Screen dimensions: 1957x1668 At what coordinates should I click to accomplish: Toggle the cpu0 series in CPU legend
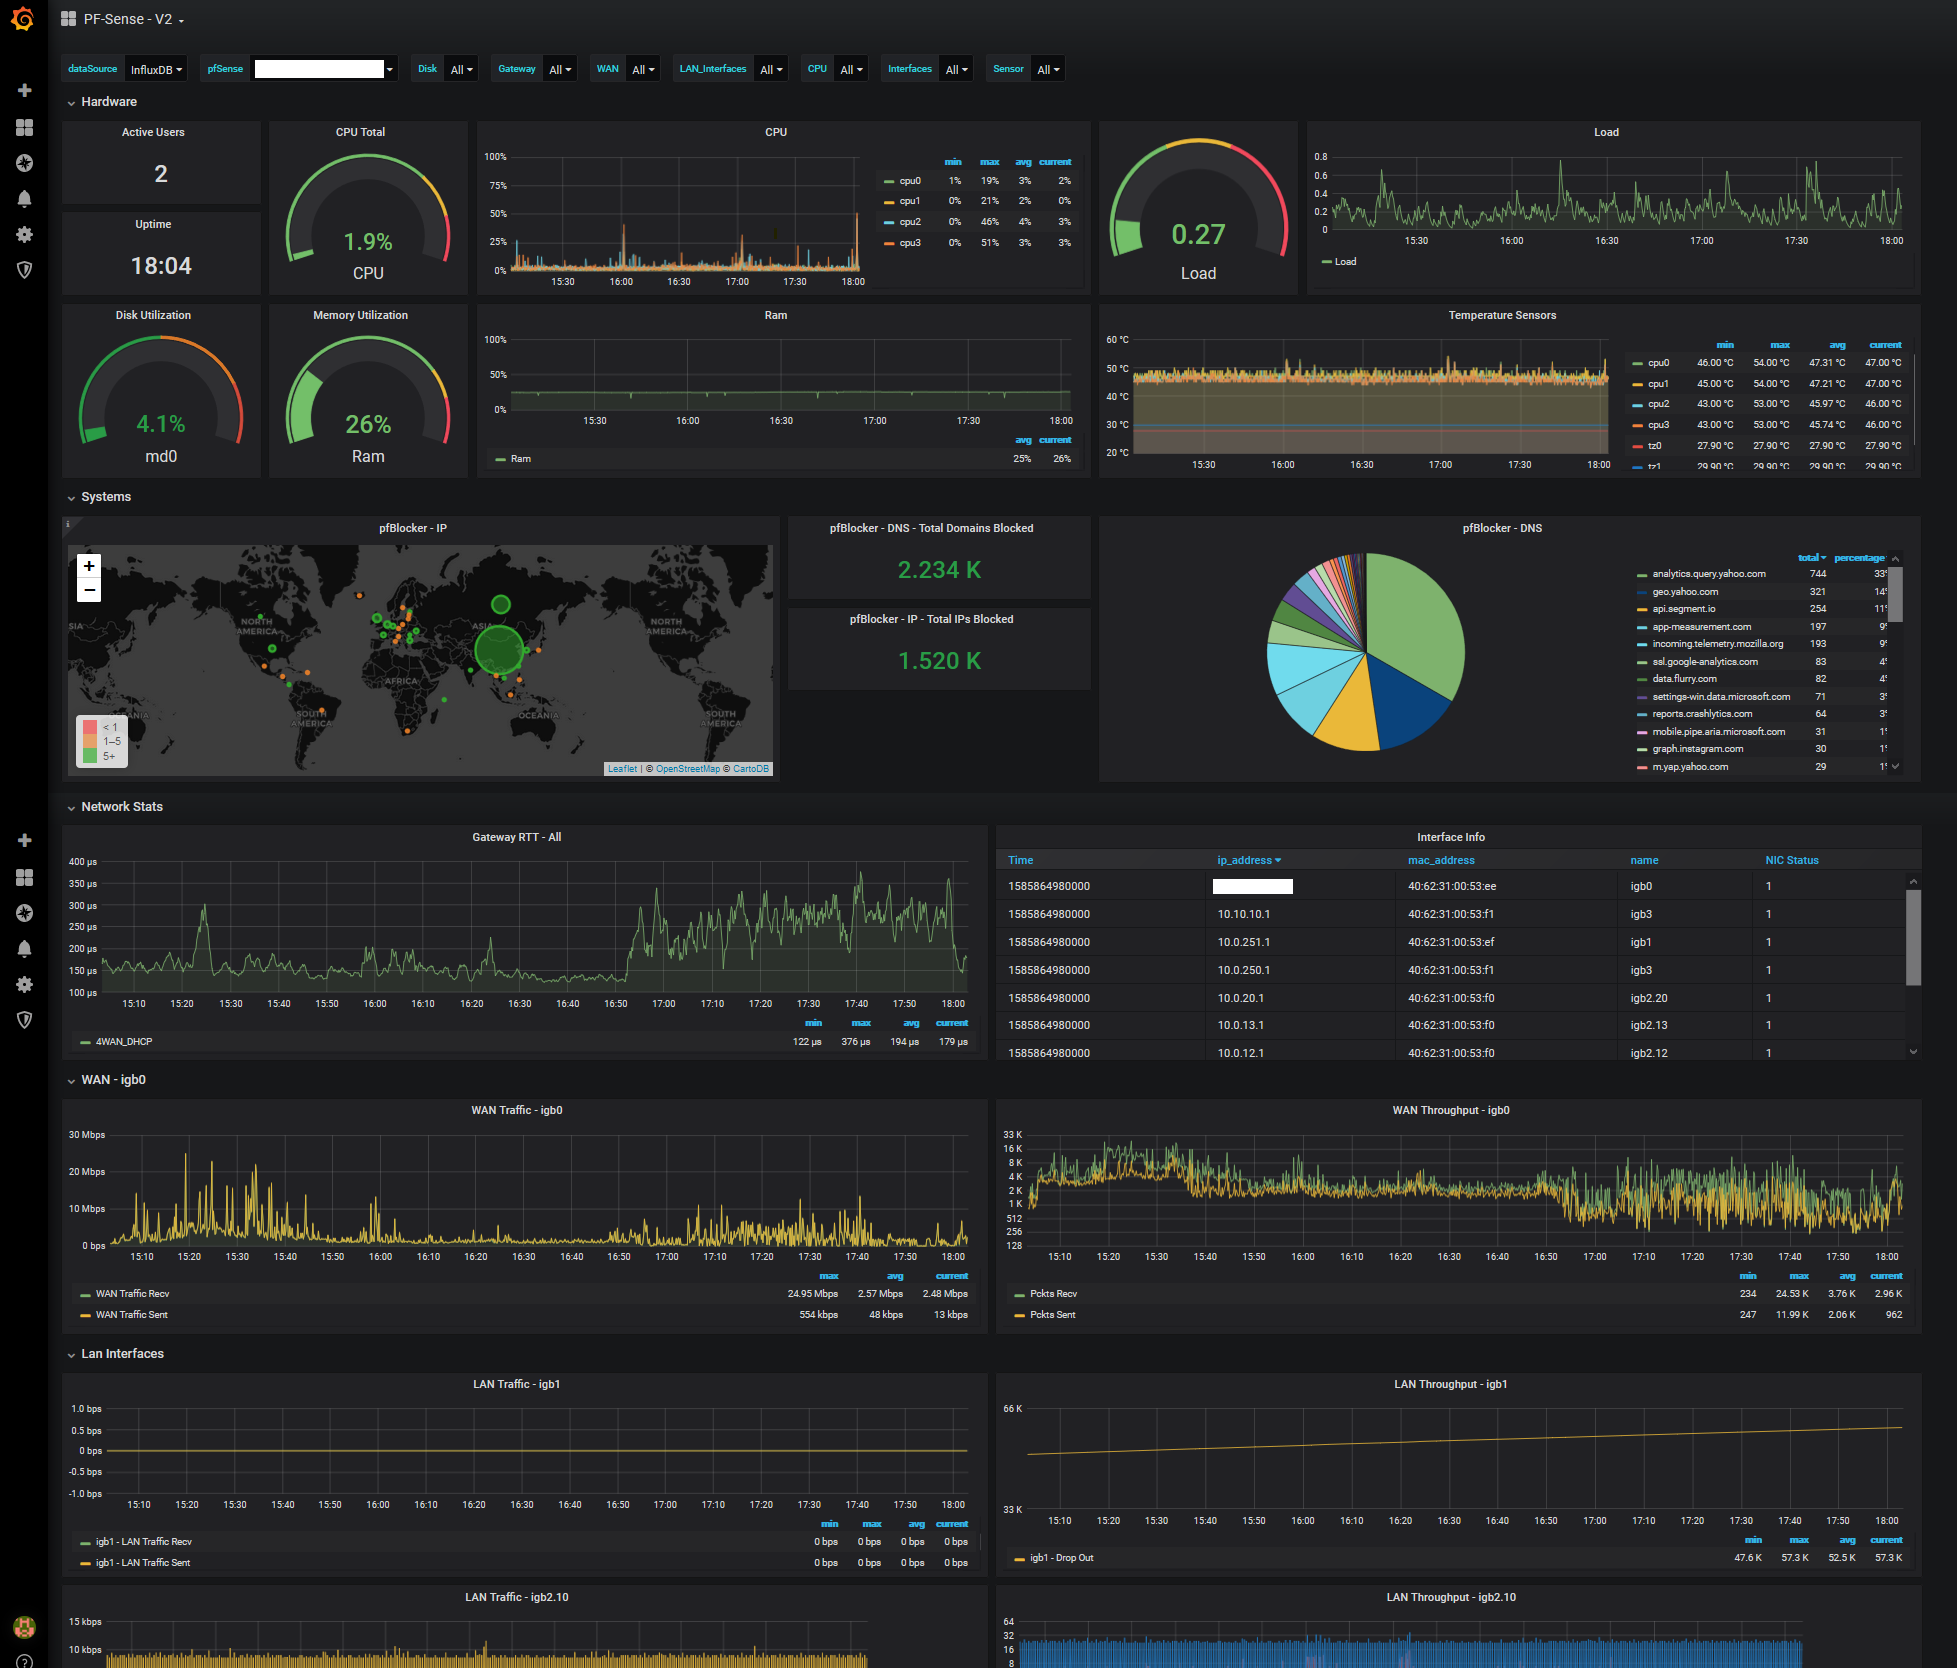(x=909, y=181)
